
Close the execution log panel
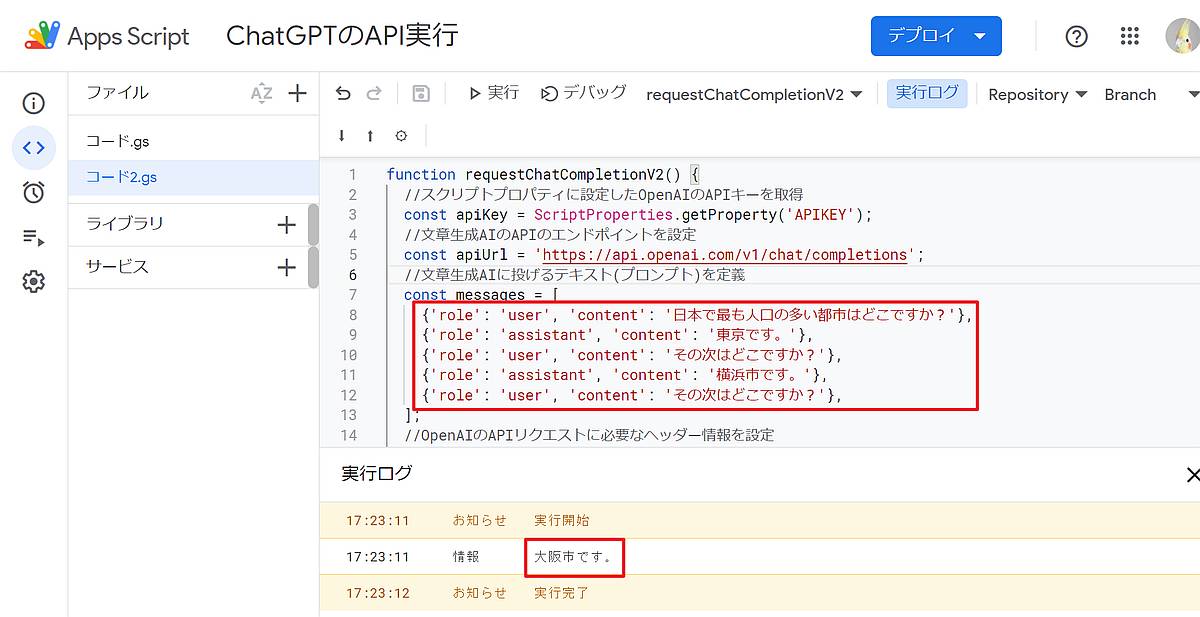(x=1191, y=474)
